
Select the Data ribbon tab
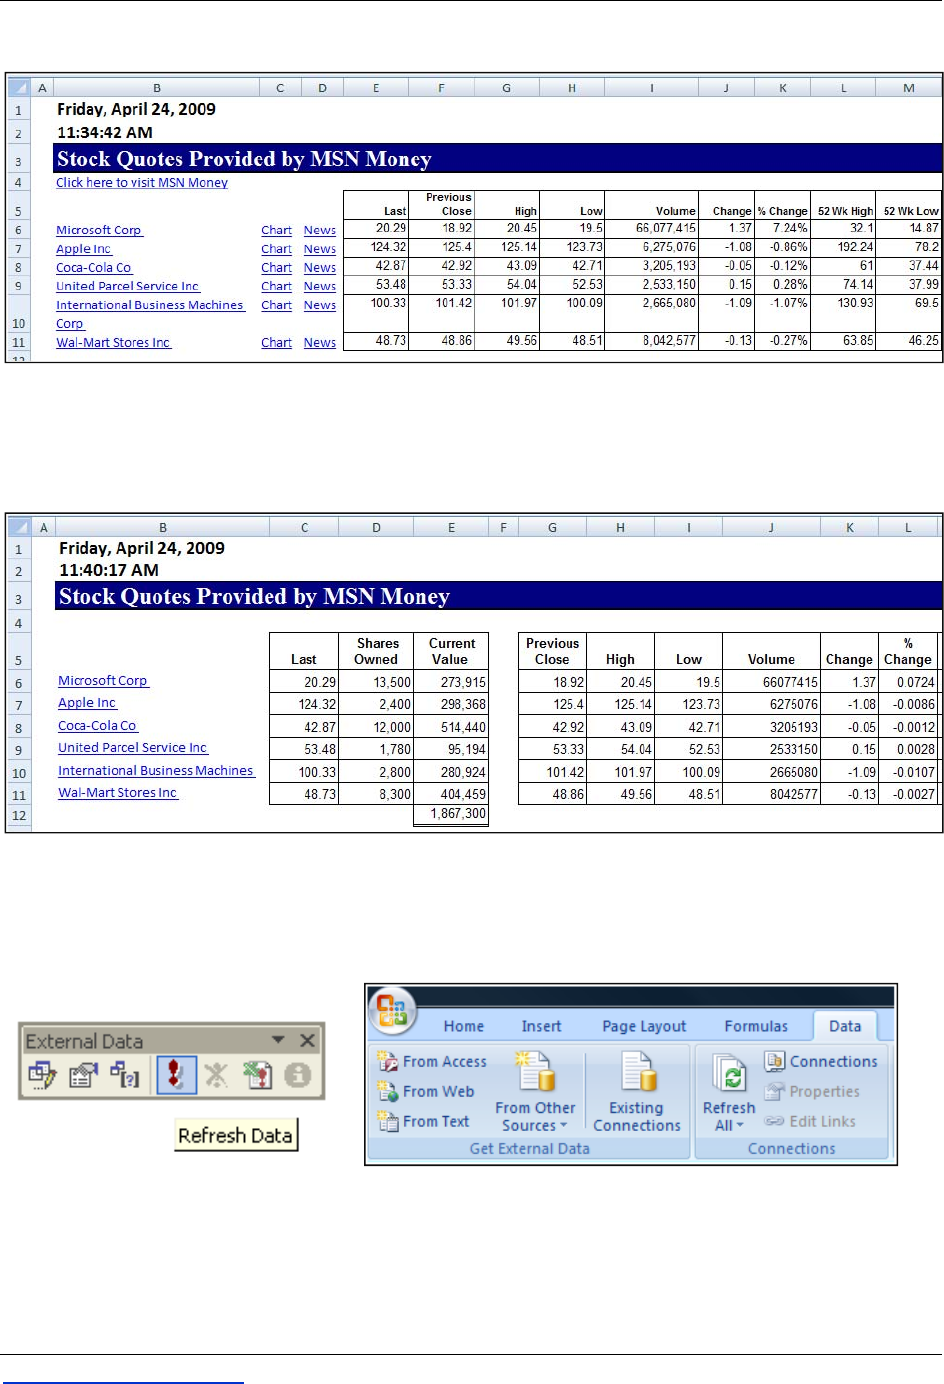(845, 1026)
